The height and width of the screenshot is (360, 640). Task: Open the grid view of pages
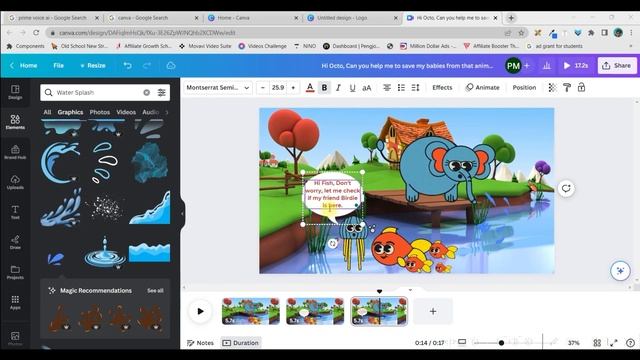click(x=597, y=343)
